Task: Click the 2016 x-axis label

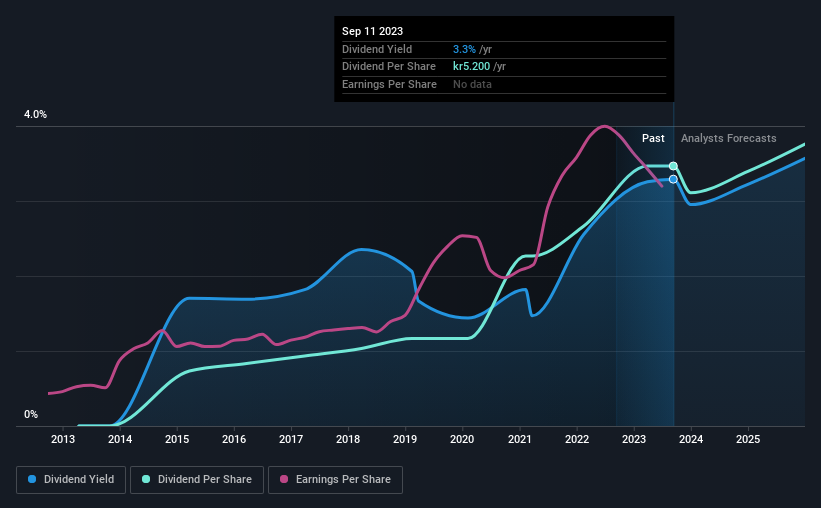Action: point(234,439)
